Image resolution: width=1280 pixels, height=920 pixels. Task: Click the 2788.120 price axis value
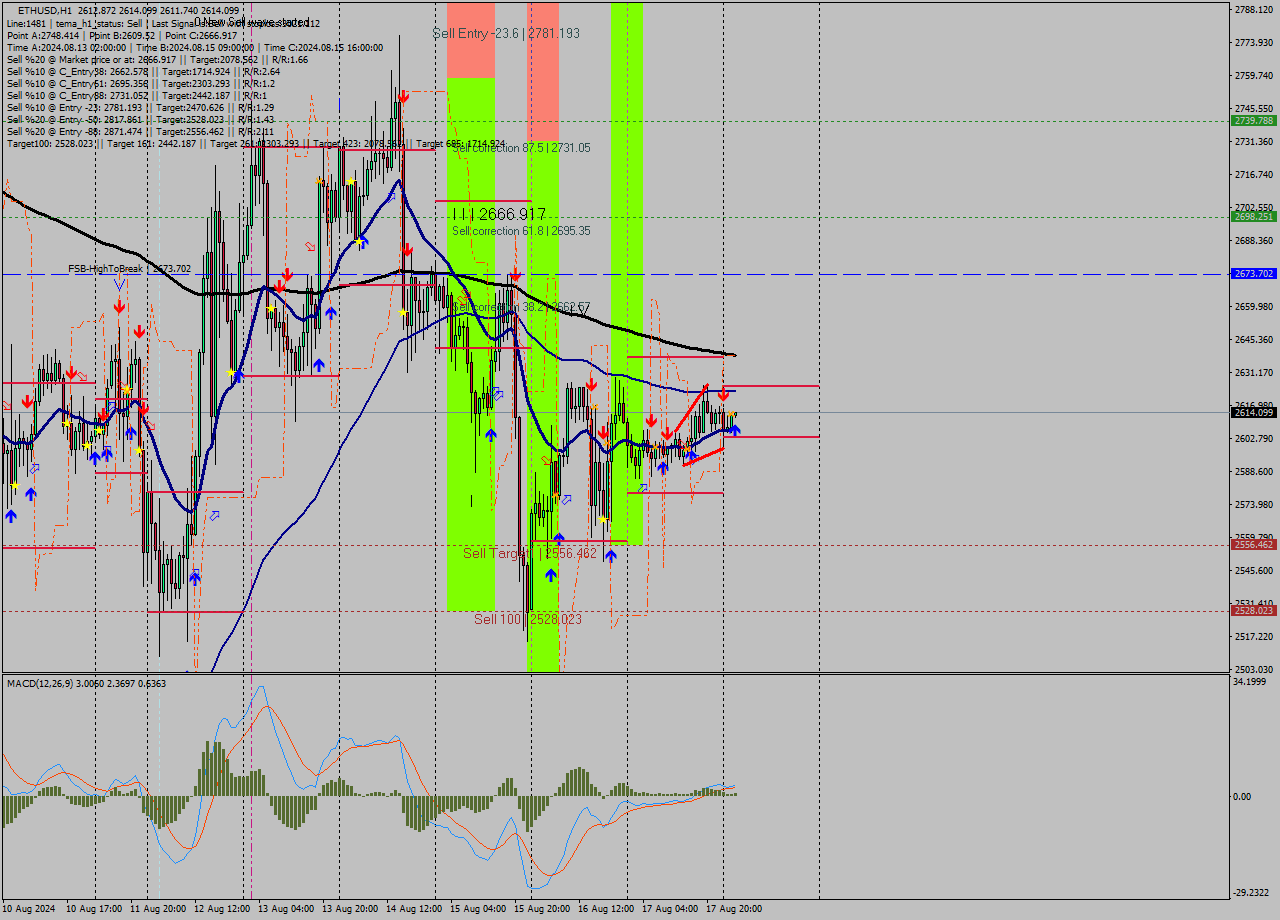tap(1254, 9)
